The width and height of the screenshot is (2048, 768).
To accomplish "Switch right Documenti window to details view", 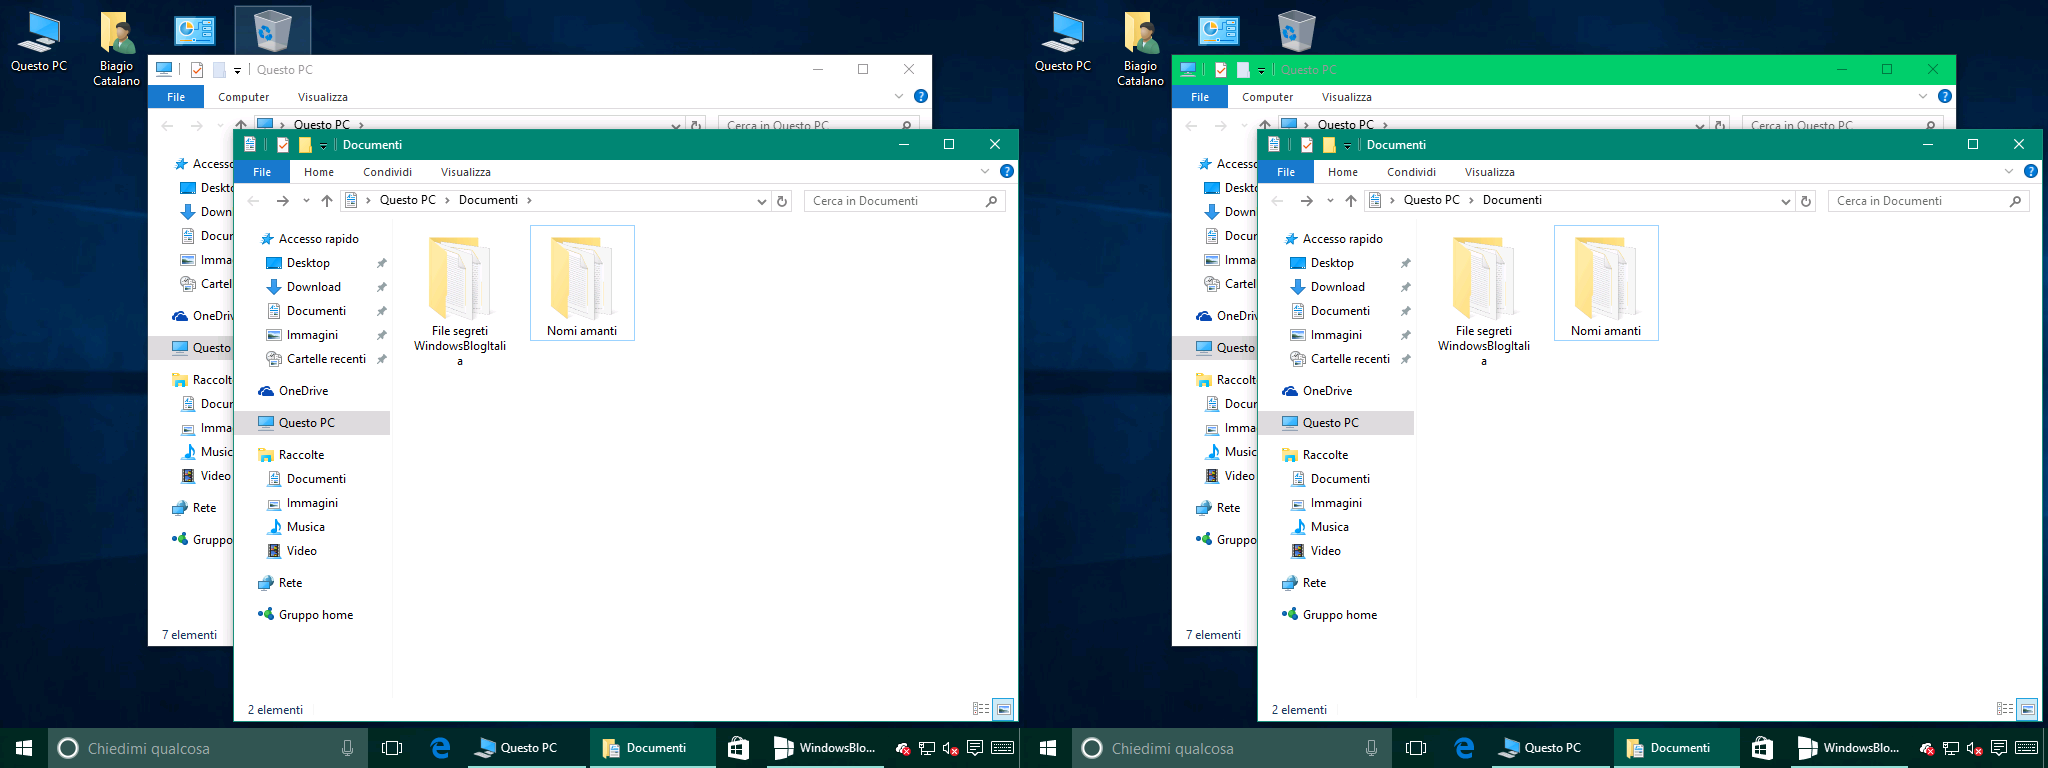I will pyautogui.click(x=2005, y=709).
